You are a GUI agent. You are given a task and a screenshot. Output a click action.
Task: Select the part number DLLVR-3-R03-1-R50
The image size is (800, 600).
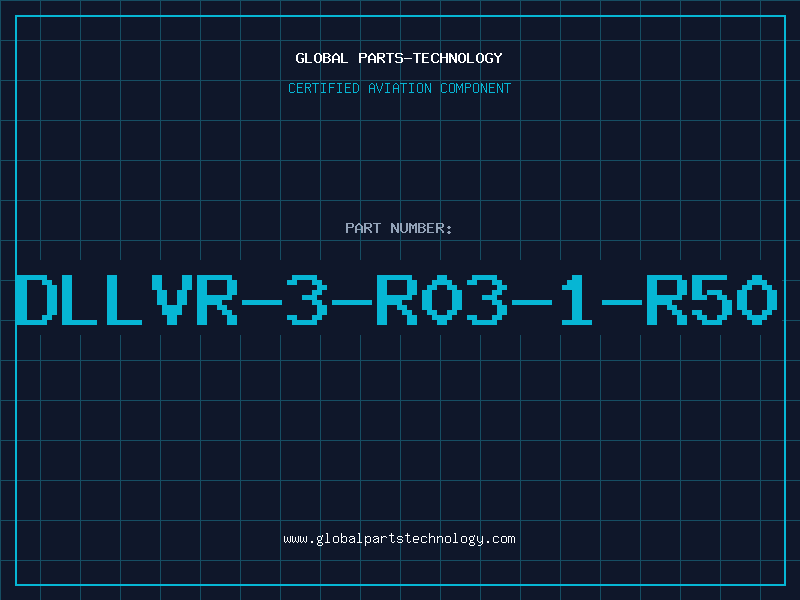click(x=396, y=299)
